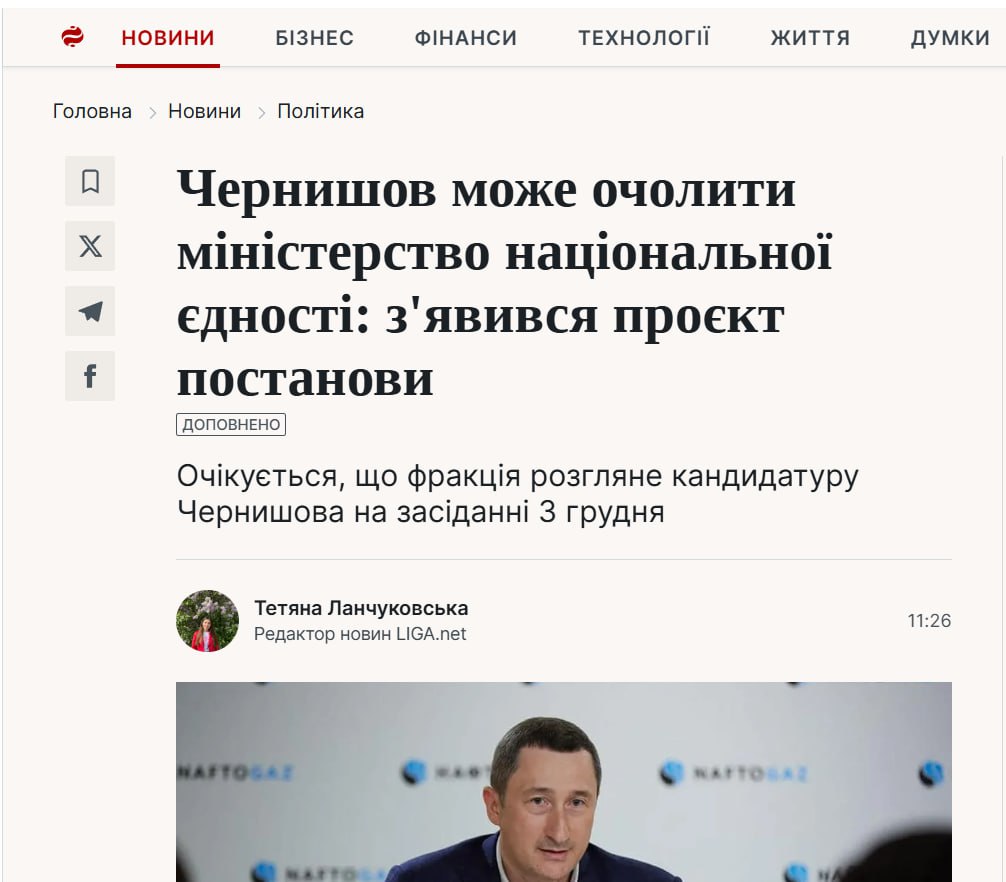
Task: Switch to the Життя section
Action: point(810,38)
